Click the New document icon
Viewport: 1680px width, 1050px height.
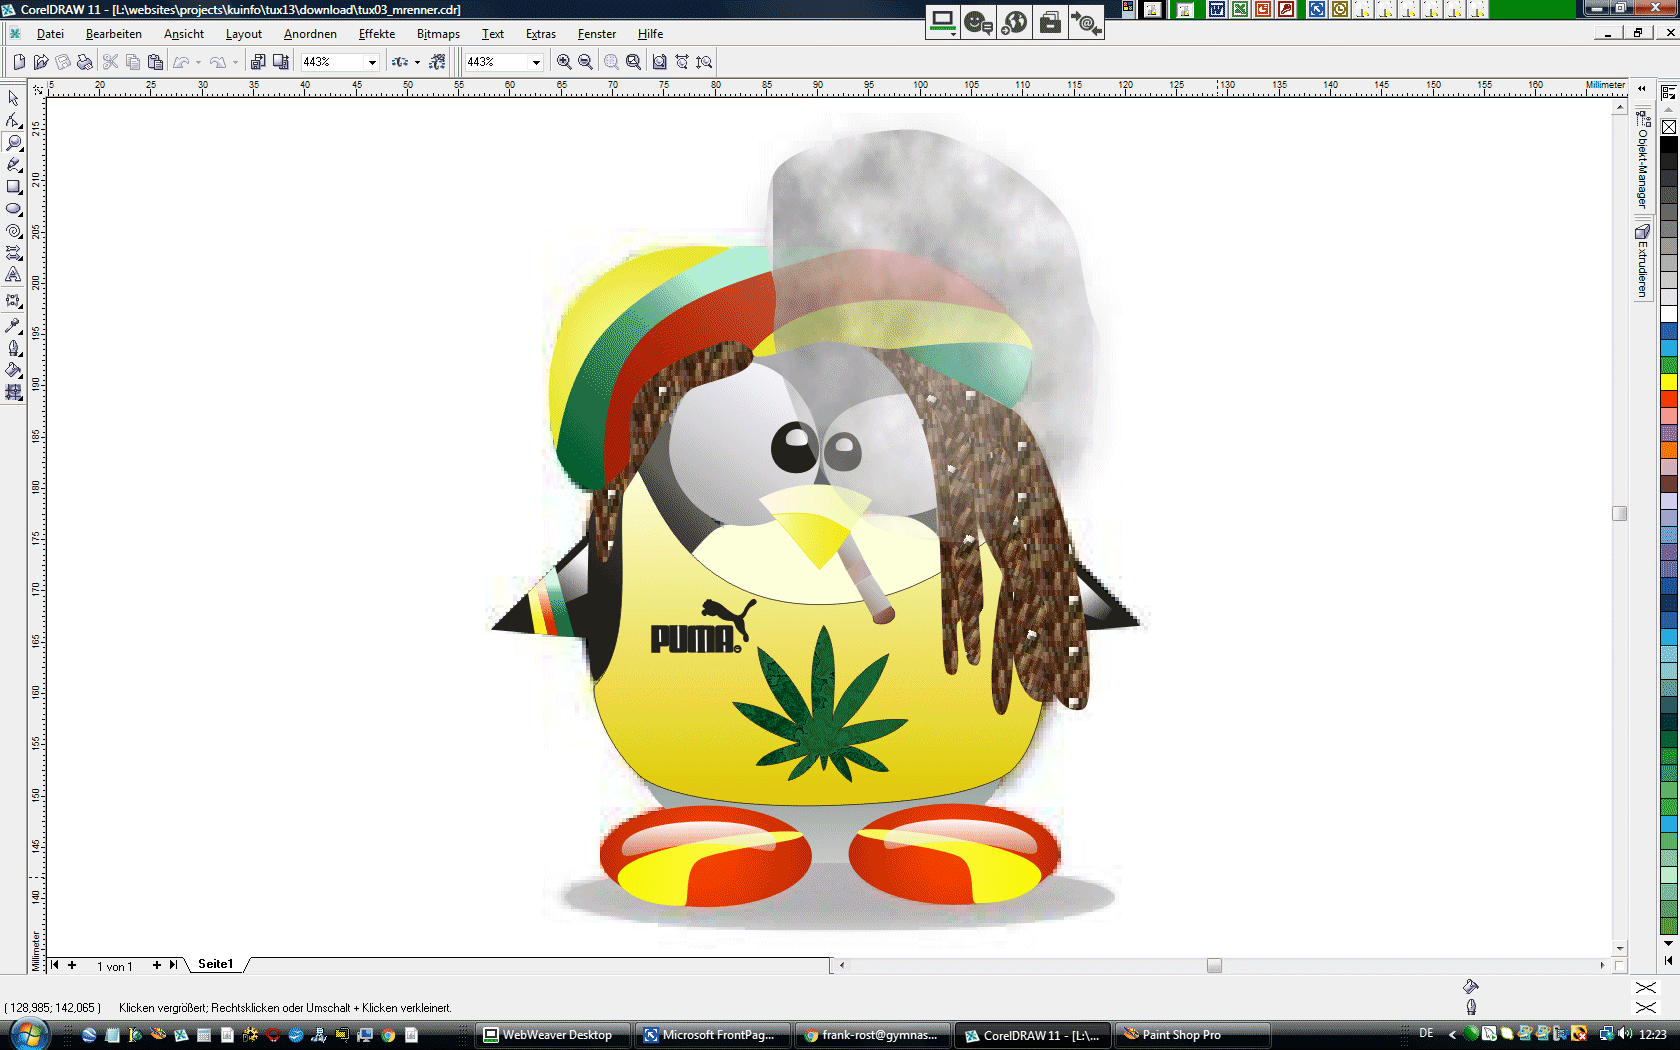click(19, 62)
